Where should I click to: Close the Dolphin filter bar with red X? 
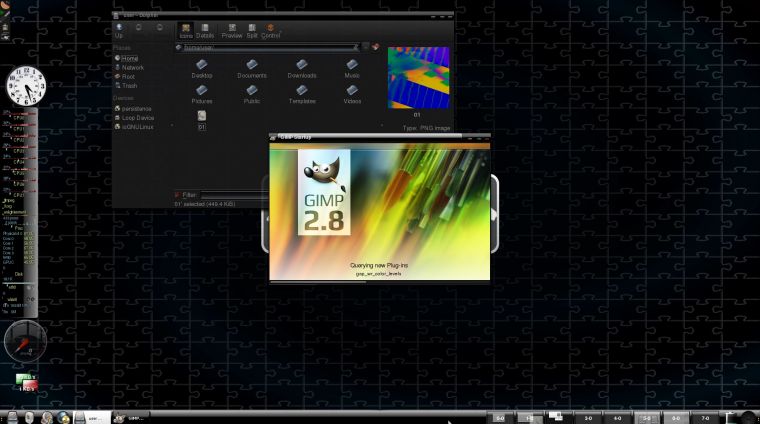coord(177,195)
